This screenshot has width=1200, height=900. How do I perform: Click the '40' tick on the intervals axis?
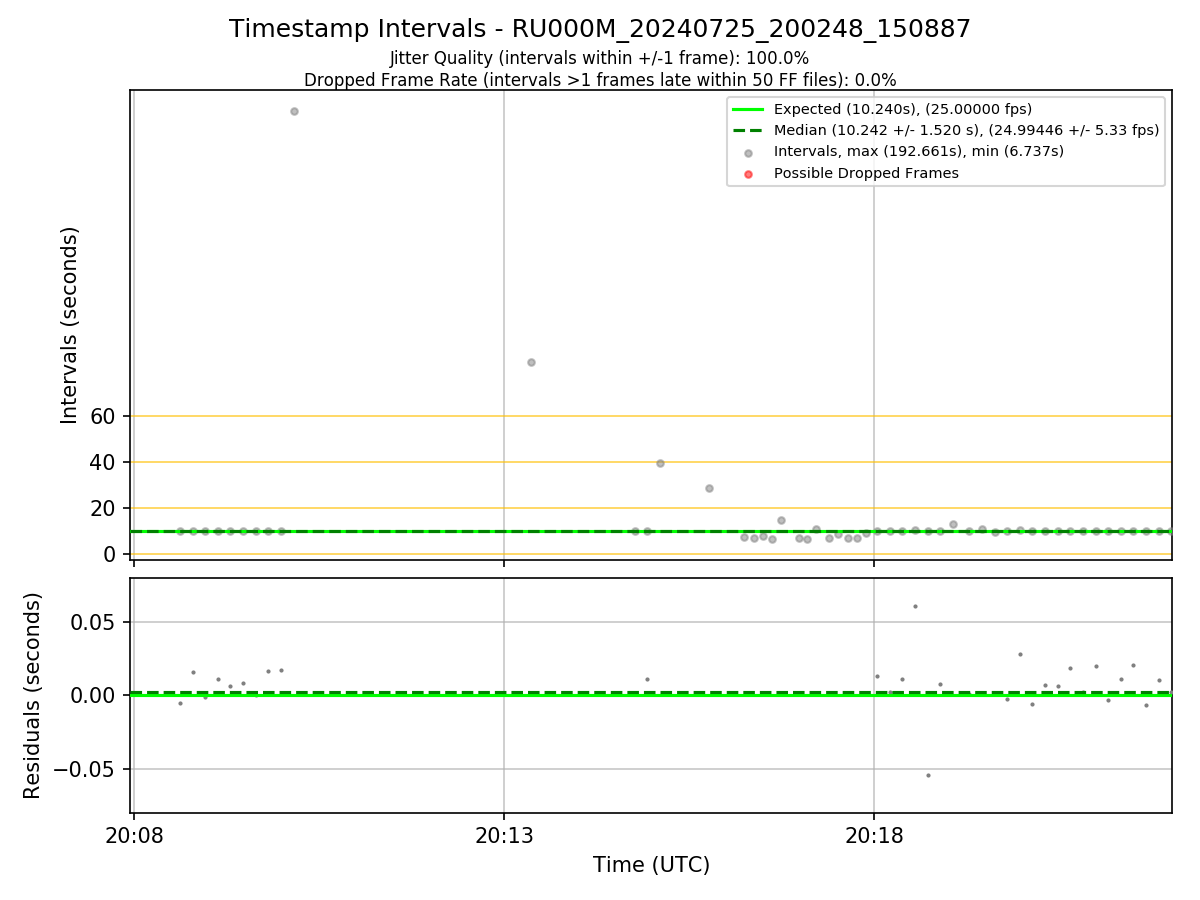[x=104, y=462]
